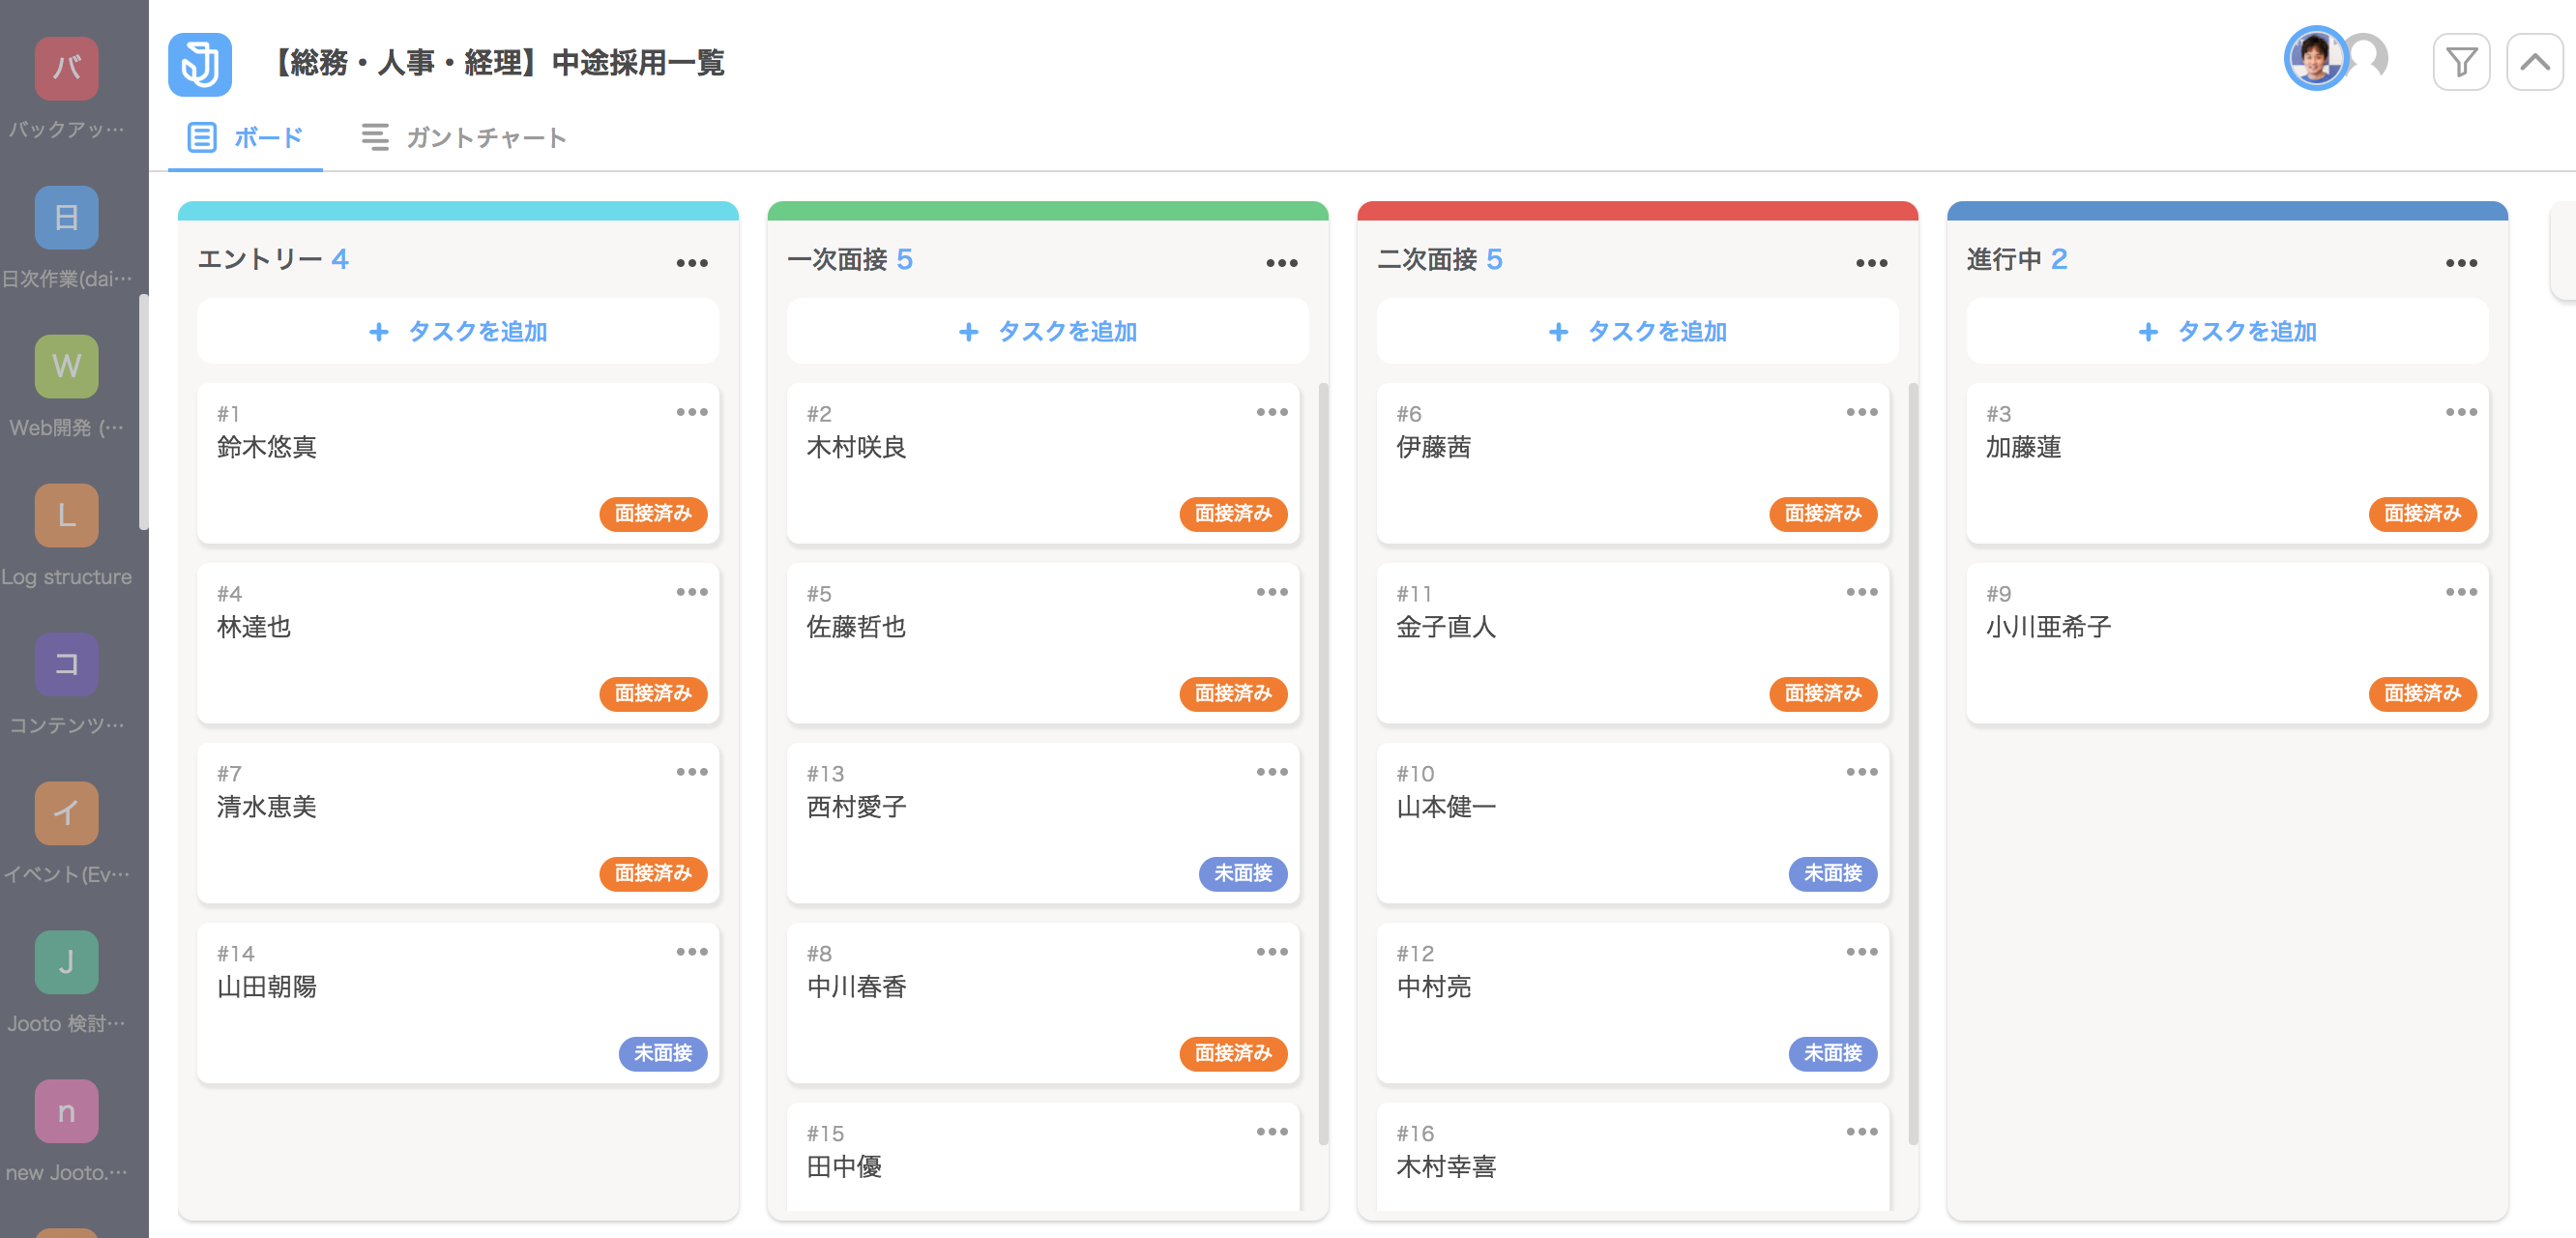Open options for 木村幸喜 card

[1862, 1132]
